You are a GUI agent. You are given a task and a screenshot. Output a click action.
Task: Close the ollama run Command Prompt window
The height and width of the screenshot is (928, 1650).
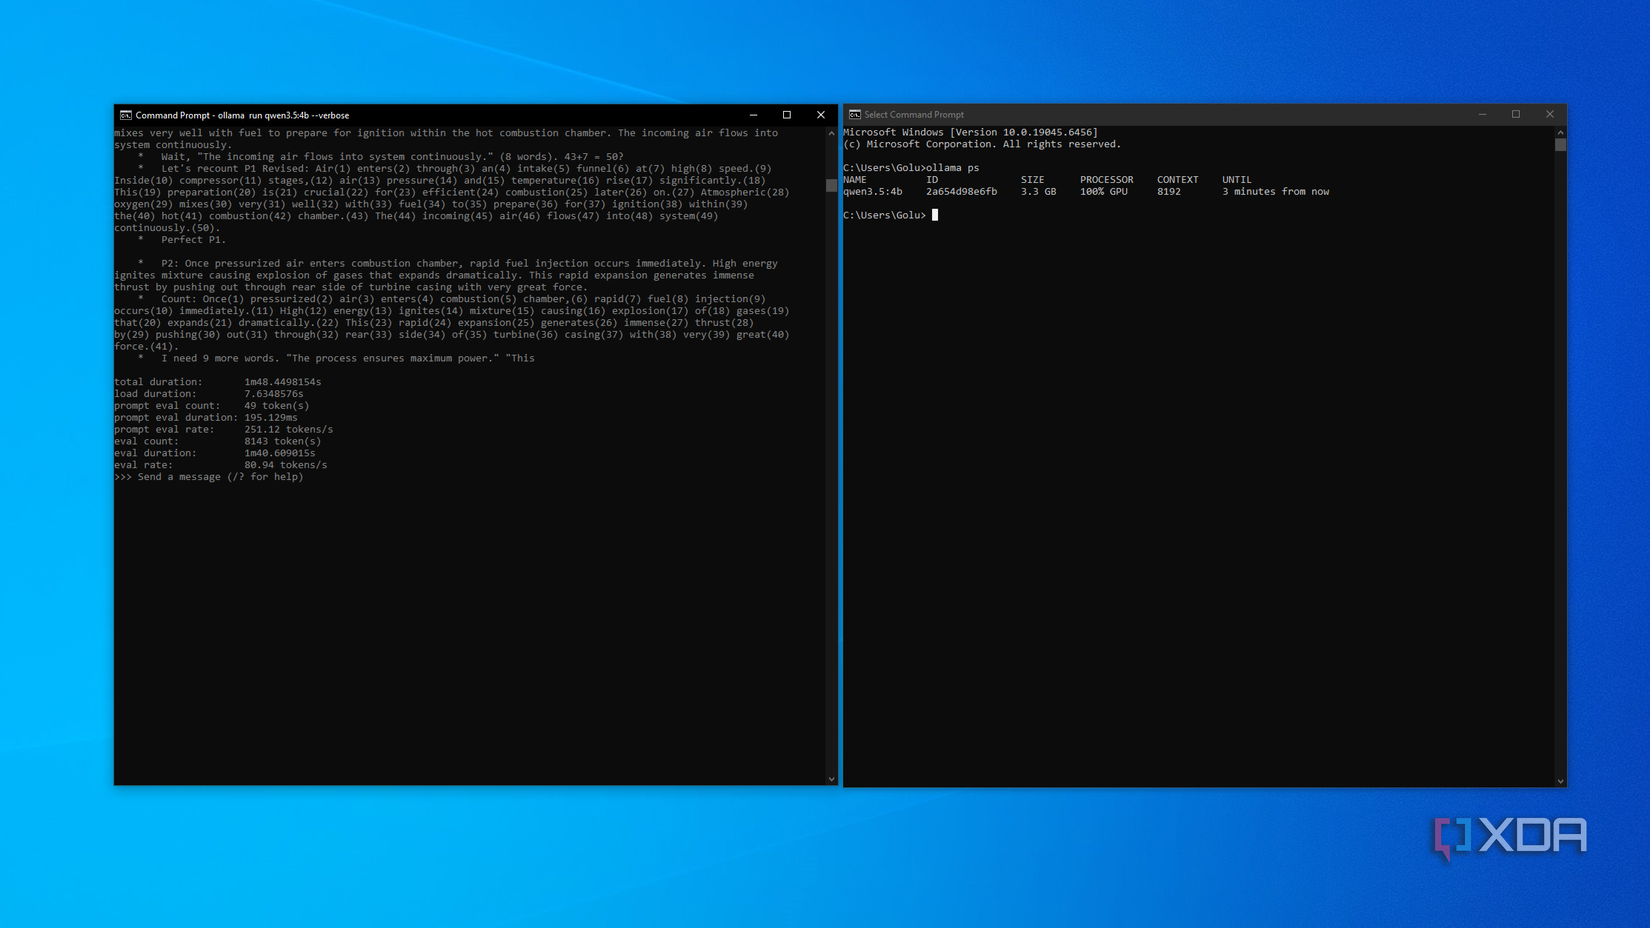pyautogui.click(x=821, y=115)
